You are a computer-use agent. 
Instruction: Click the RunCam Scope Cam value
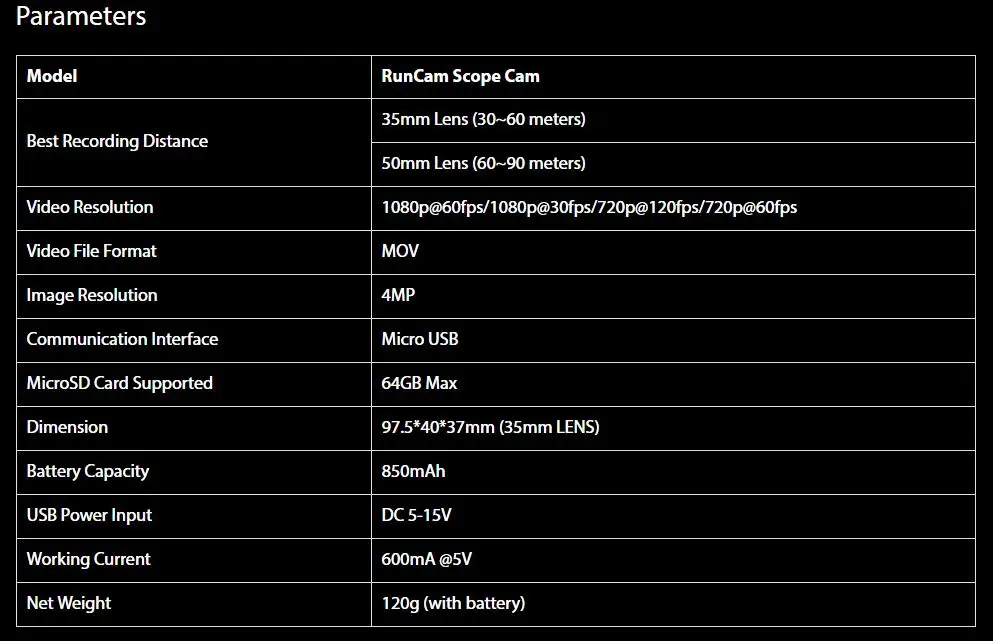pos(460,76)
